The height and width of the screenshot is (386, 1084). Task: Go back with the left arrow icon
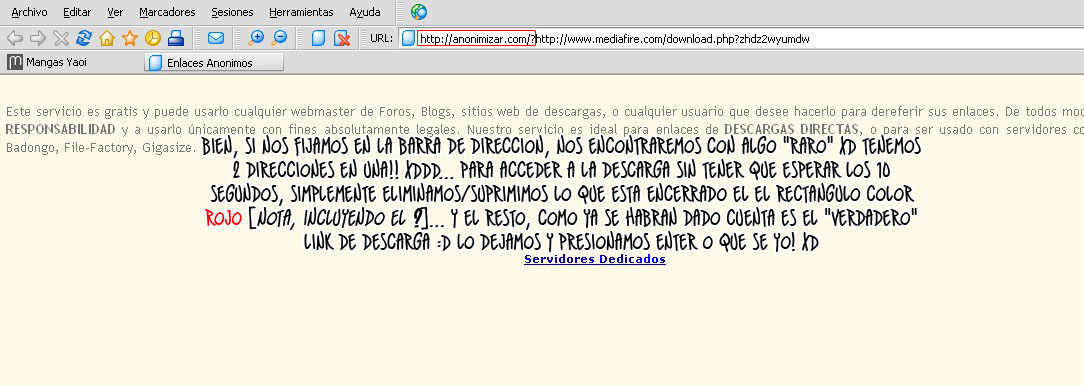click(15, 38)
